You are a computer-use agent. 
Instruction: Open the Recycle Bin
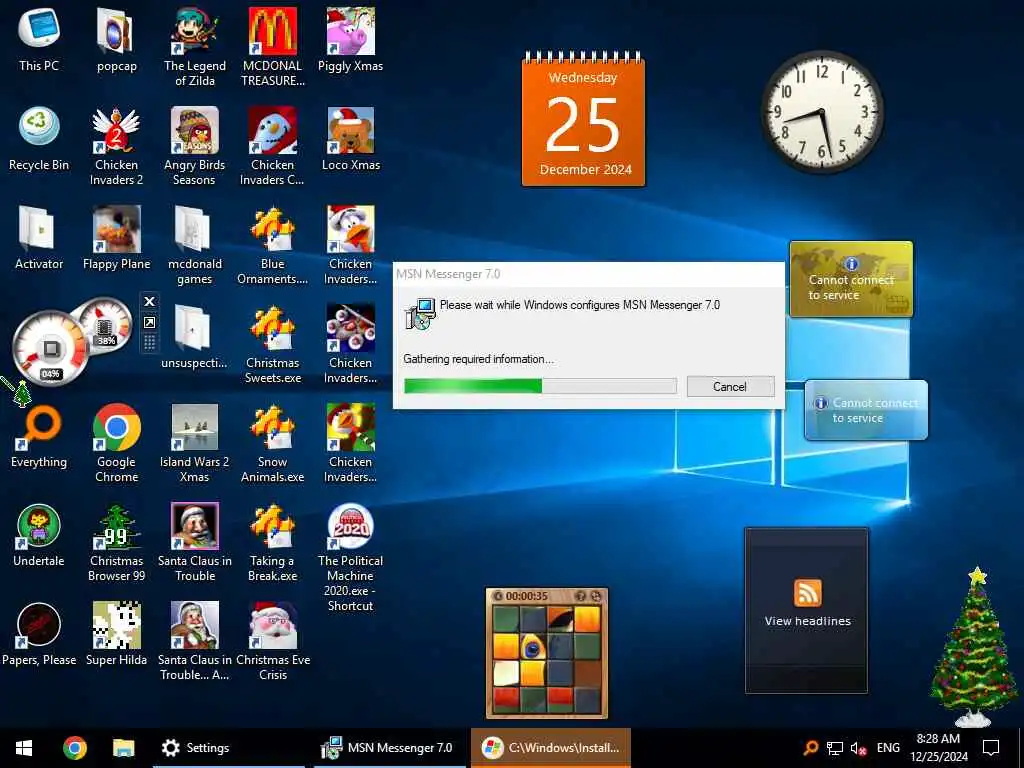click(x=39, y=138)
